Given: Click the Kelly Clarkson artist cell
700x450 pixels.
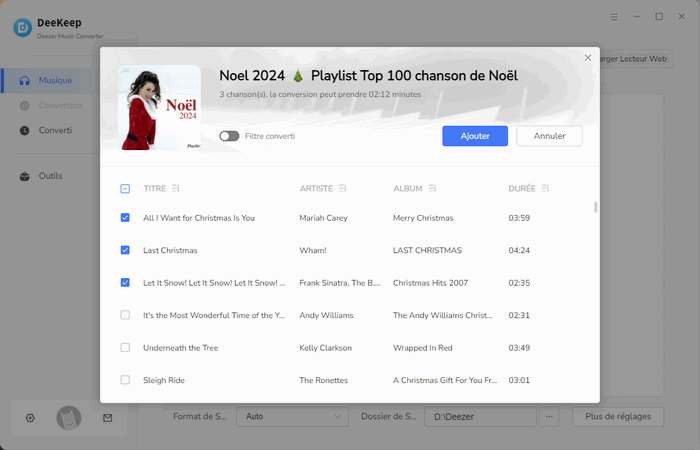Looking at the screenshot, I should 325,348.
